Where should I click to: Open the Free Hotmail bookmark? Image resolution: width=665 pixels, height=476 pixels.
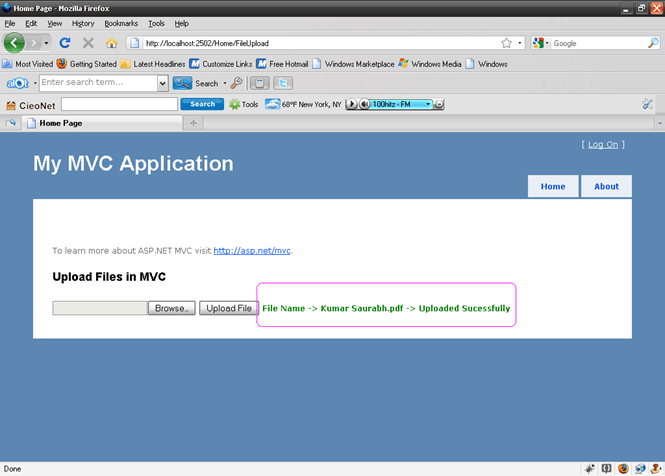282,64
